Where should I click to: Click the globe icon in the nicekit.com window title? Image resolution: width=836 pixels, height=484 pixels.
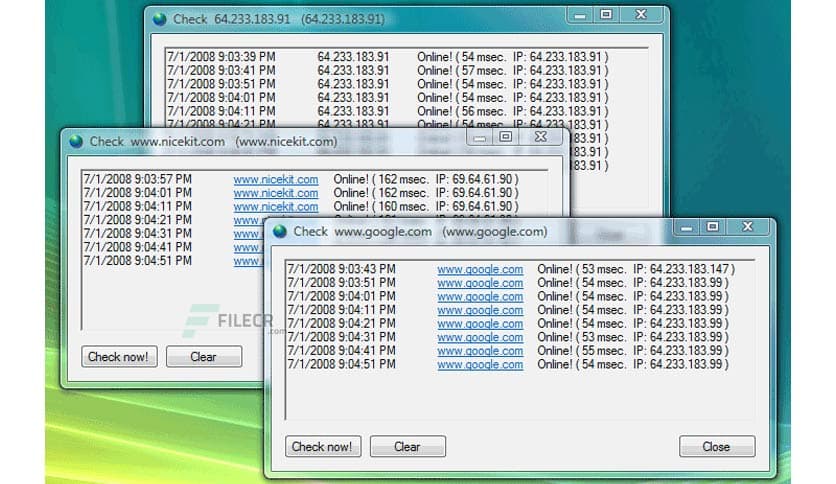[x=76, y=141]
